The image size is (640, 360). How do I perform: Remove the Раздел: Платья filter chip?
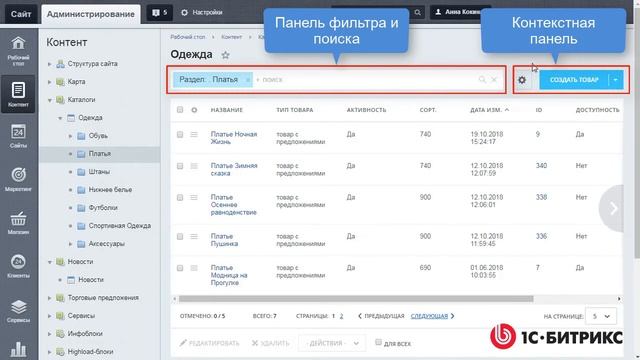tap(248, 80)
